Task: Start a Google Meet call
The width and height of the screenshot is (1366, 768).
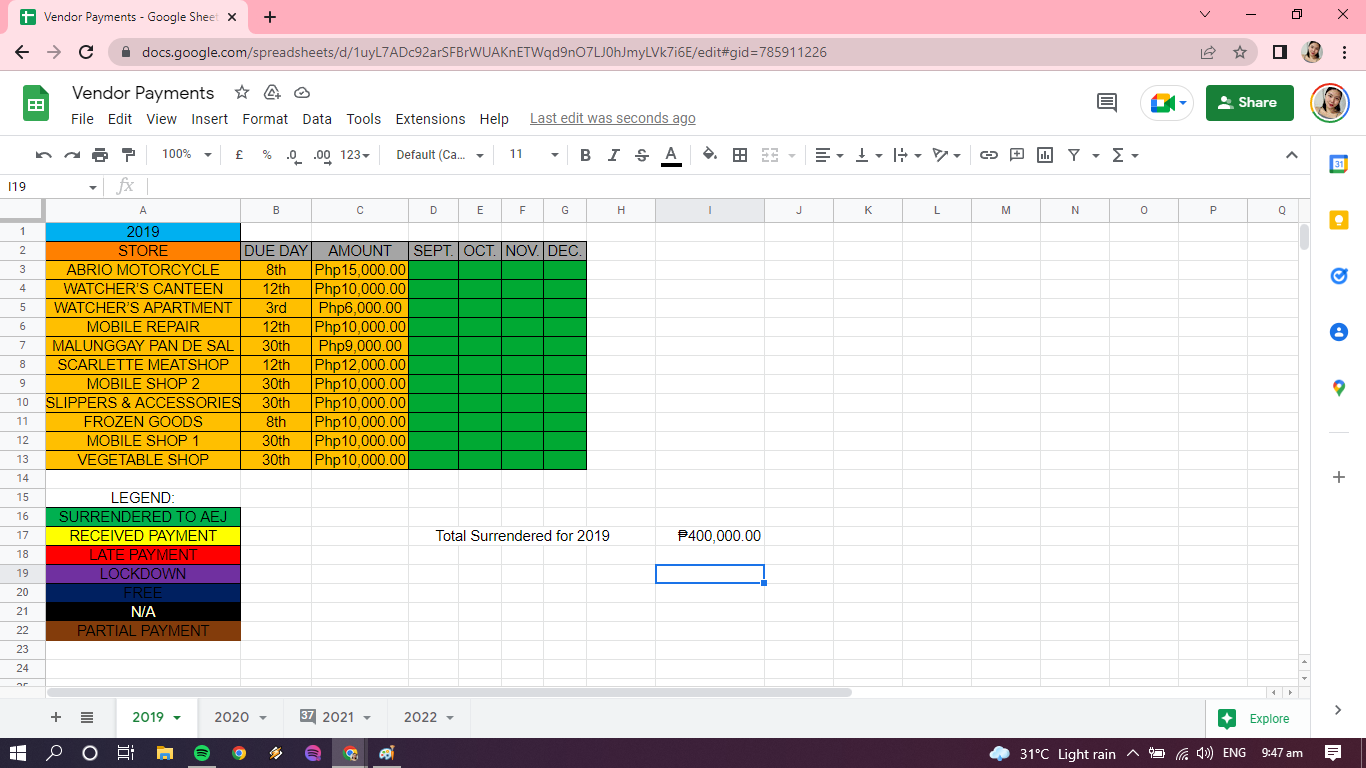Action: 1167,102
